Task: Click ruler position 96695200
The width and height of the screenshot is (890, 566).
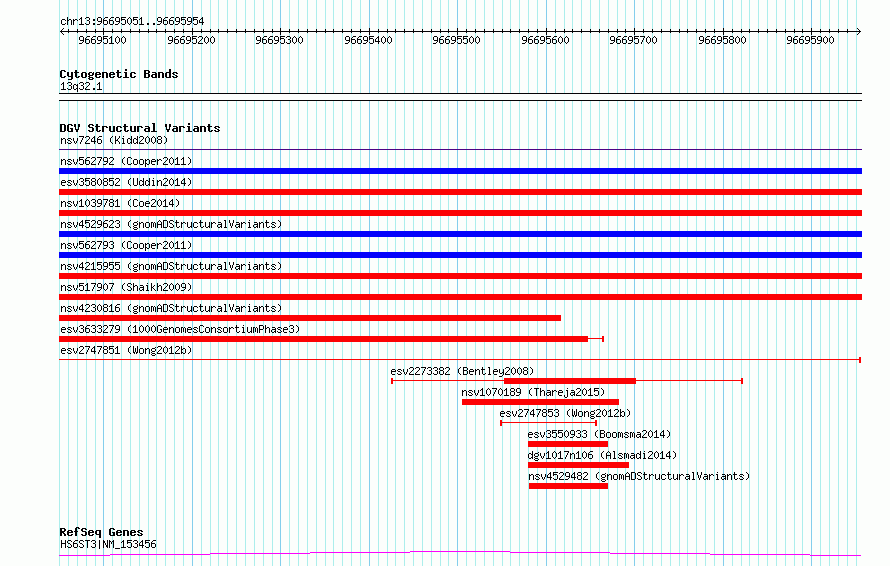Action: pyautogui.click(x=191, y=40)
